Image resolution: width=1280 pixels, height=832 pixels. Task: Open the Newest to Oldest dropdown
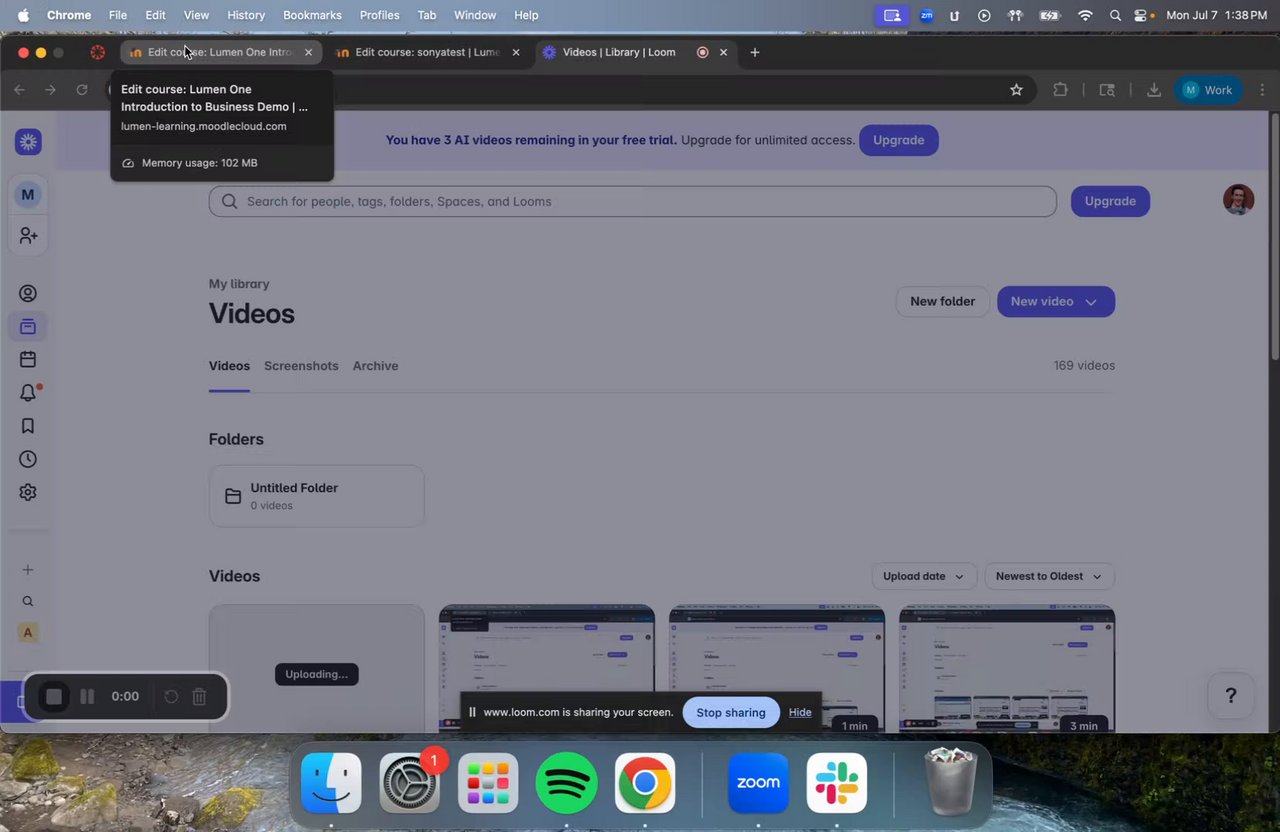1049,576
